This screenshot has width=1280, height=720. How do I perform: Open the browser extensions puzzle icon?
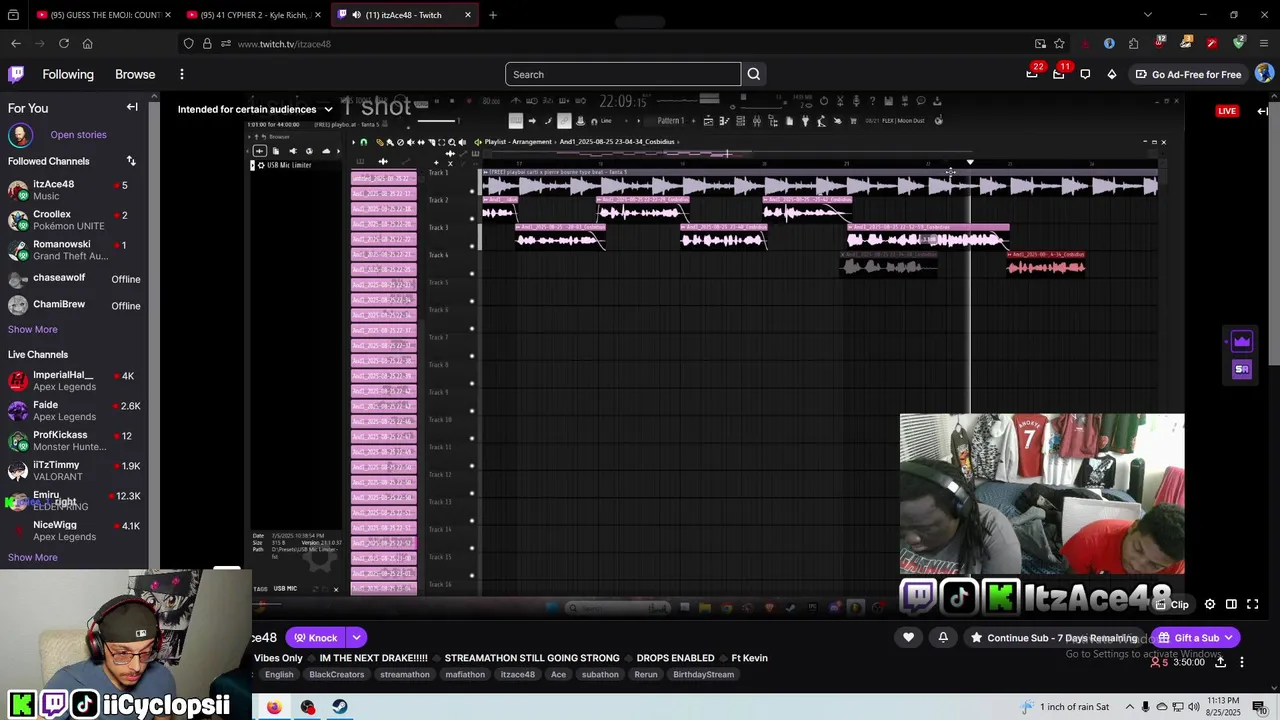1133,44
